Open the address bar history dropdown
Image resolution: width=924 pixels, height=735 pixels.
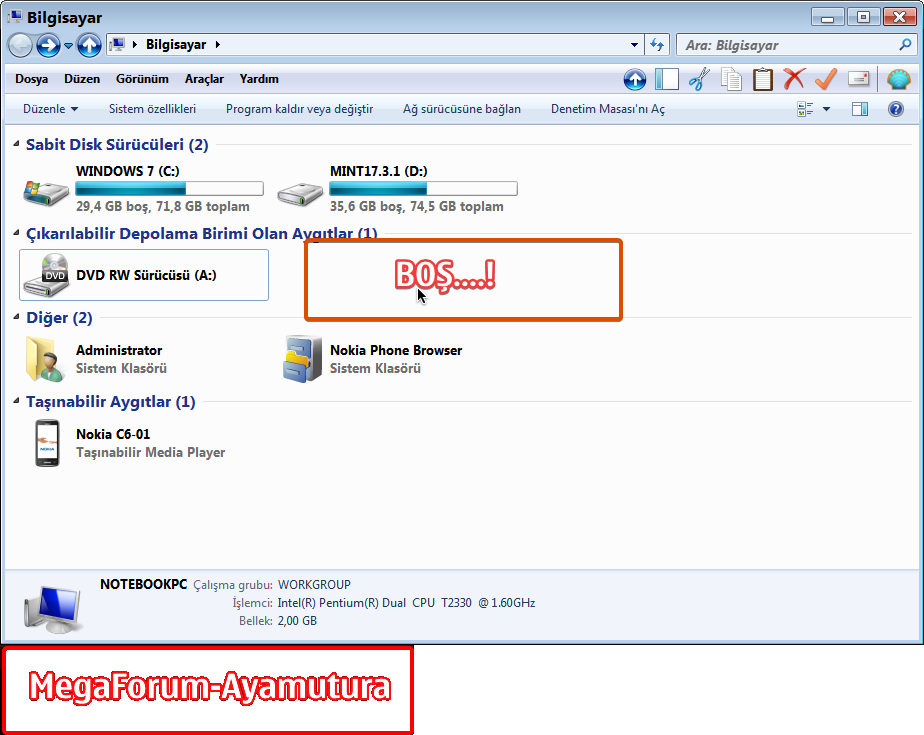634,45
